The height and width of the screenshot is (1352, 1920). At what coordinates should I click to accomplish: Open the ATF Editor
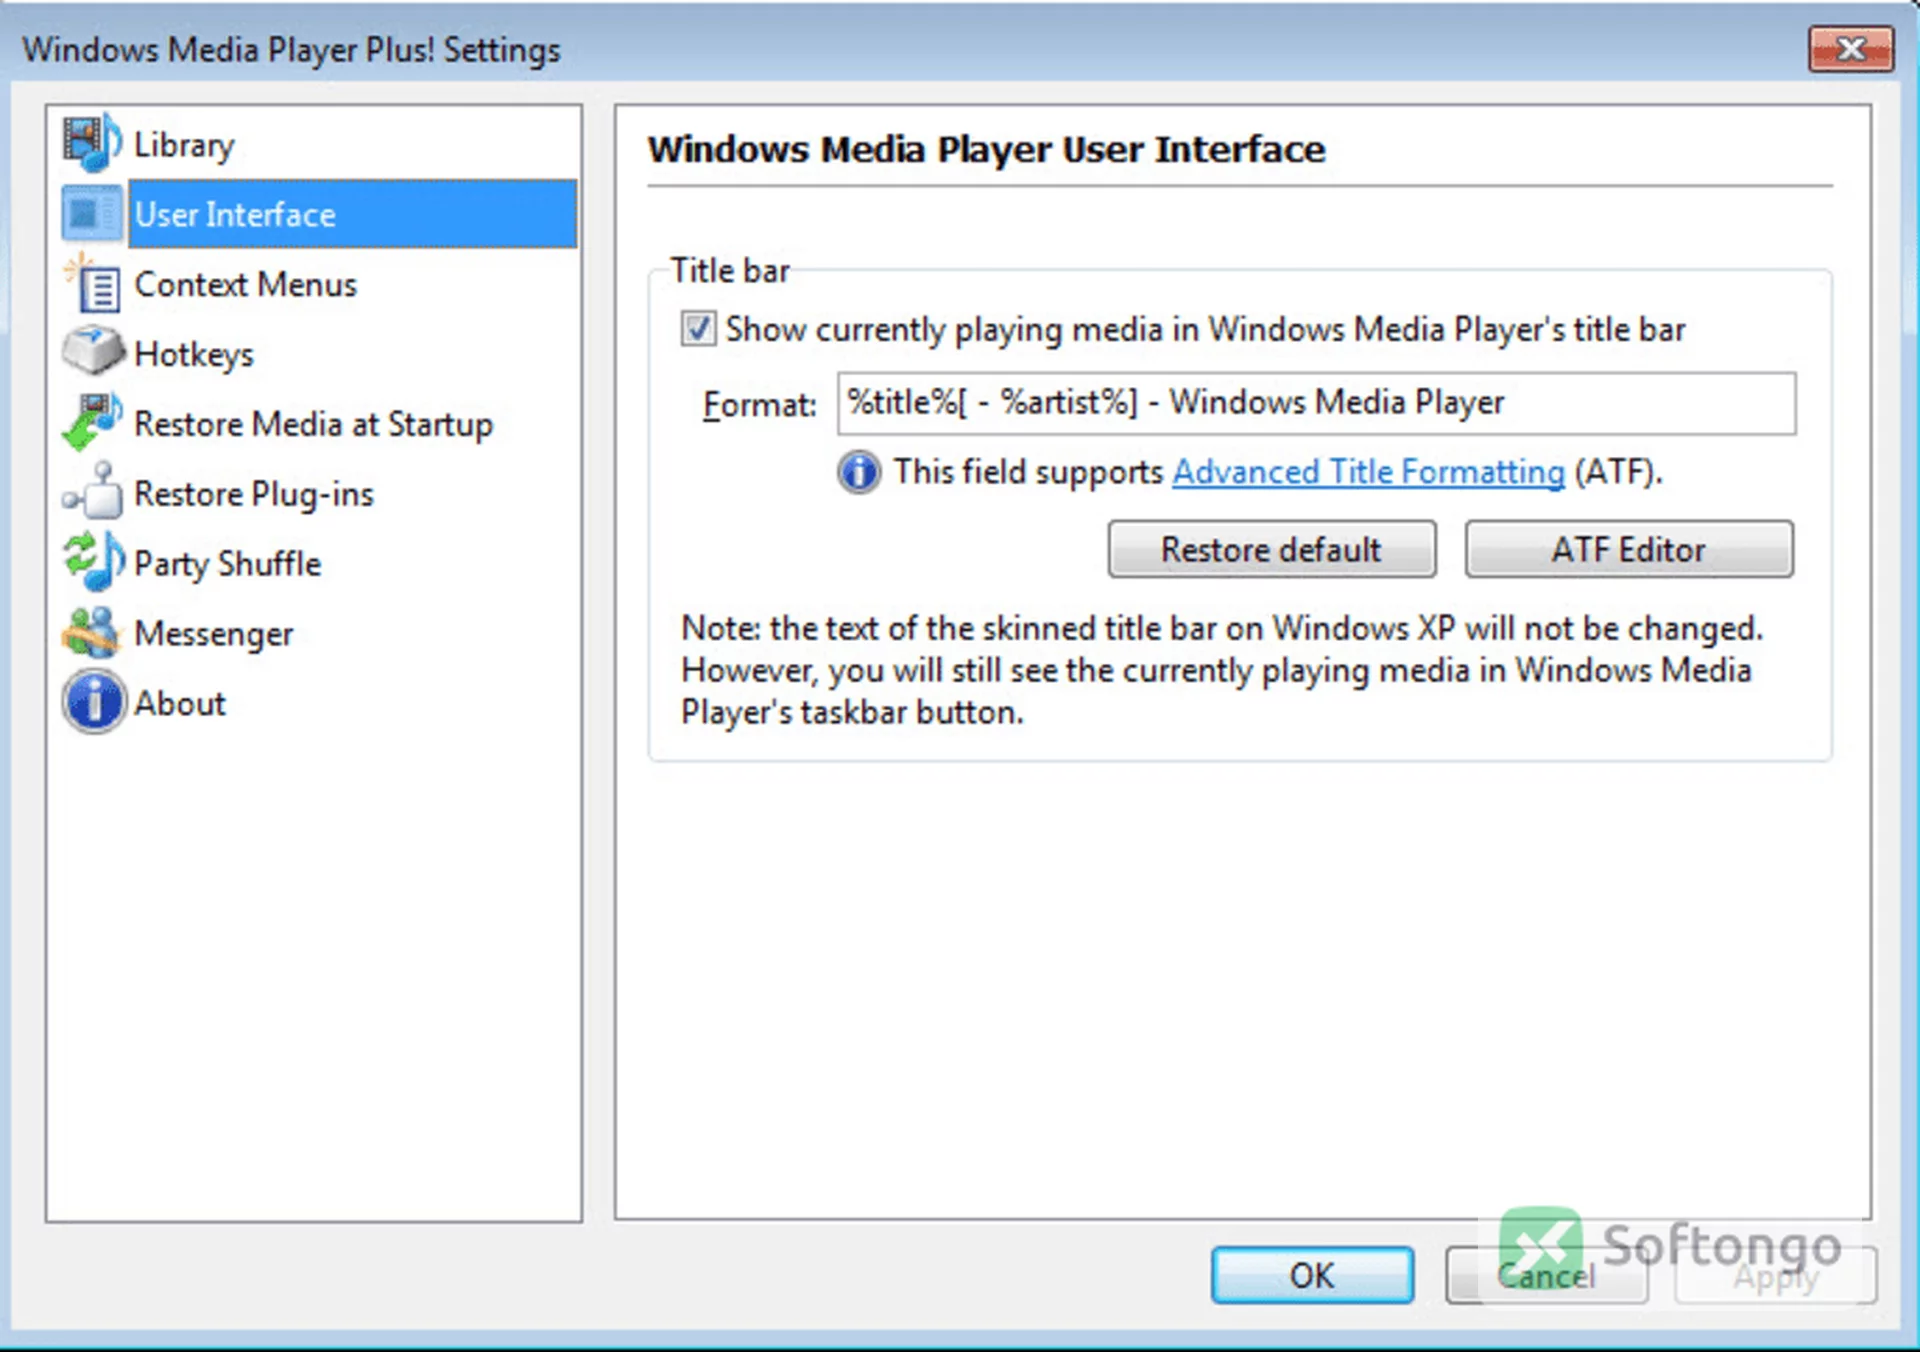pos(1629,549)
